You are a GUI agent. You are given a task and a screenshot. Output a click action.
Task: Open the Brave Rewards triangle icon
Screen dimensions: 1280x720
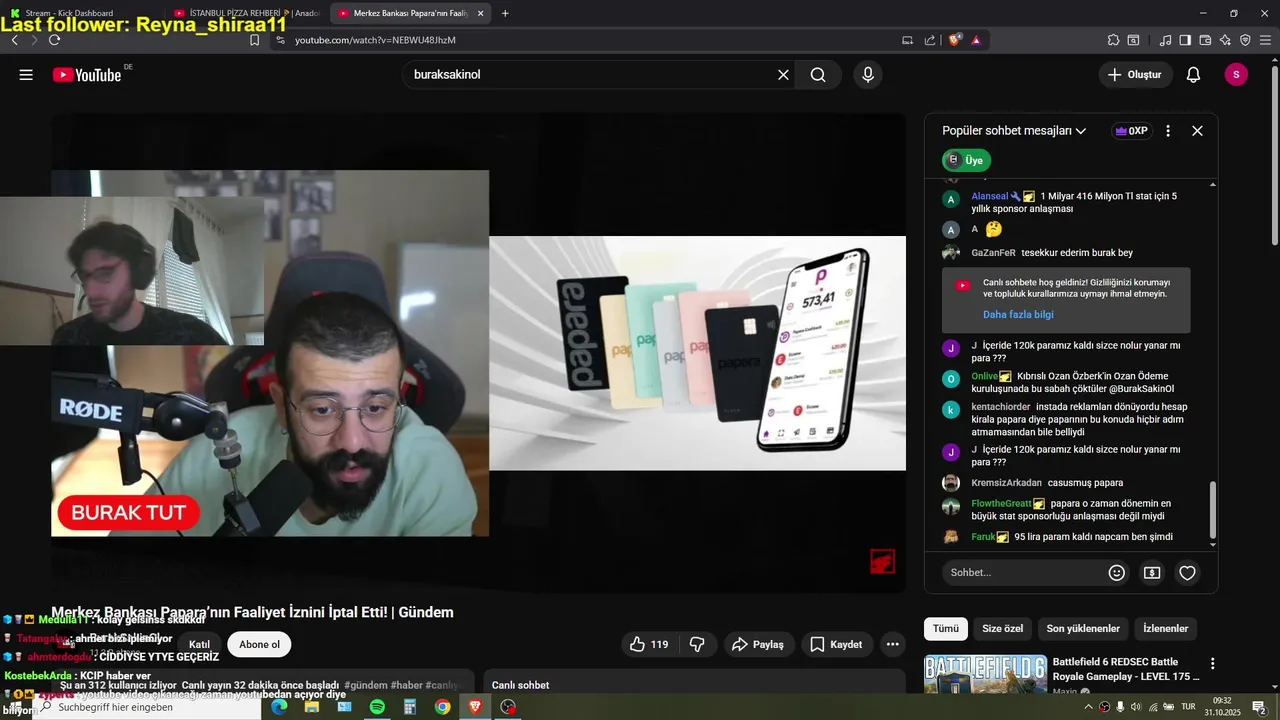click(976, 40)
